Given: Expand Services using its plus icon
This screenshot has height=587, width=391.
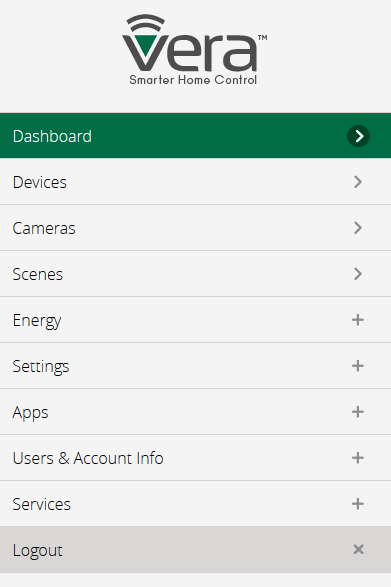Looking at the screenshot, I should click(x=358, y=504).
